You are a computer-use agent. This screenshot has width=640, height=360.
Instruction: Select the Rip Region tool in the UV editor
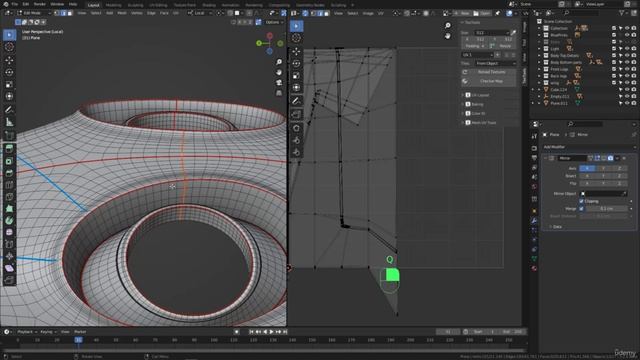[296, 114]
